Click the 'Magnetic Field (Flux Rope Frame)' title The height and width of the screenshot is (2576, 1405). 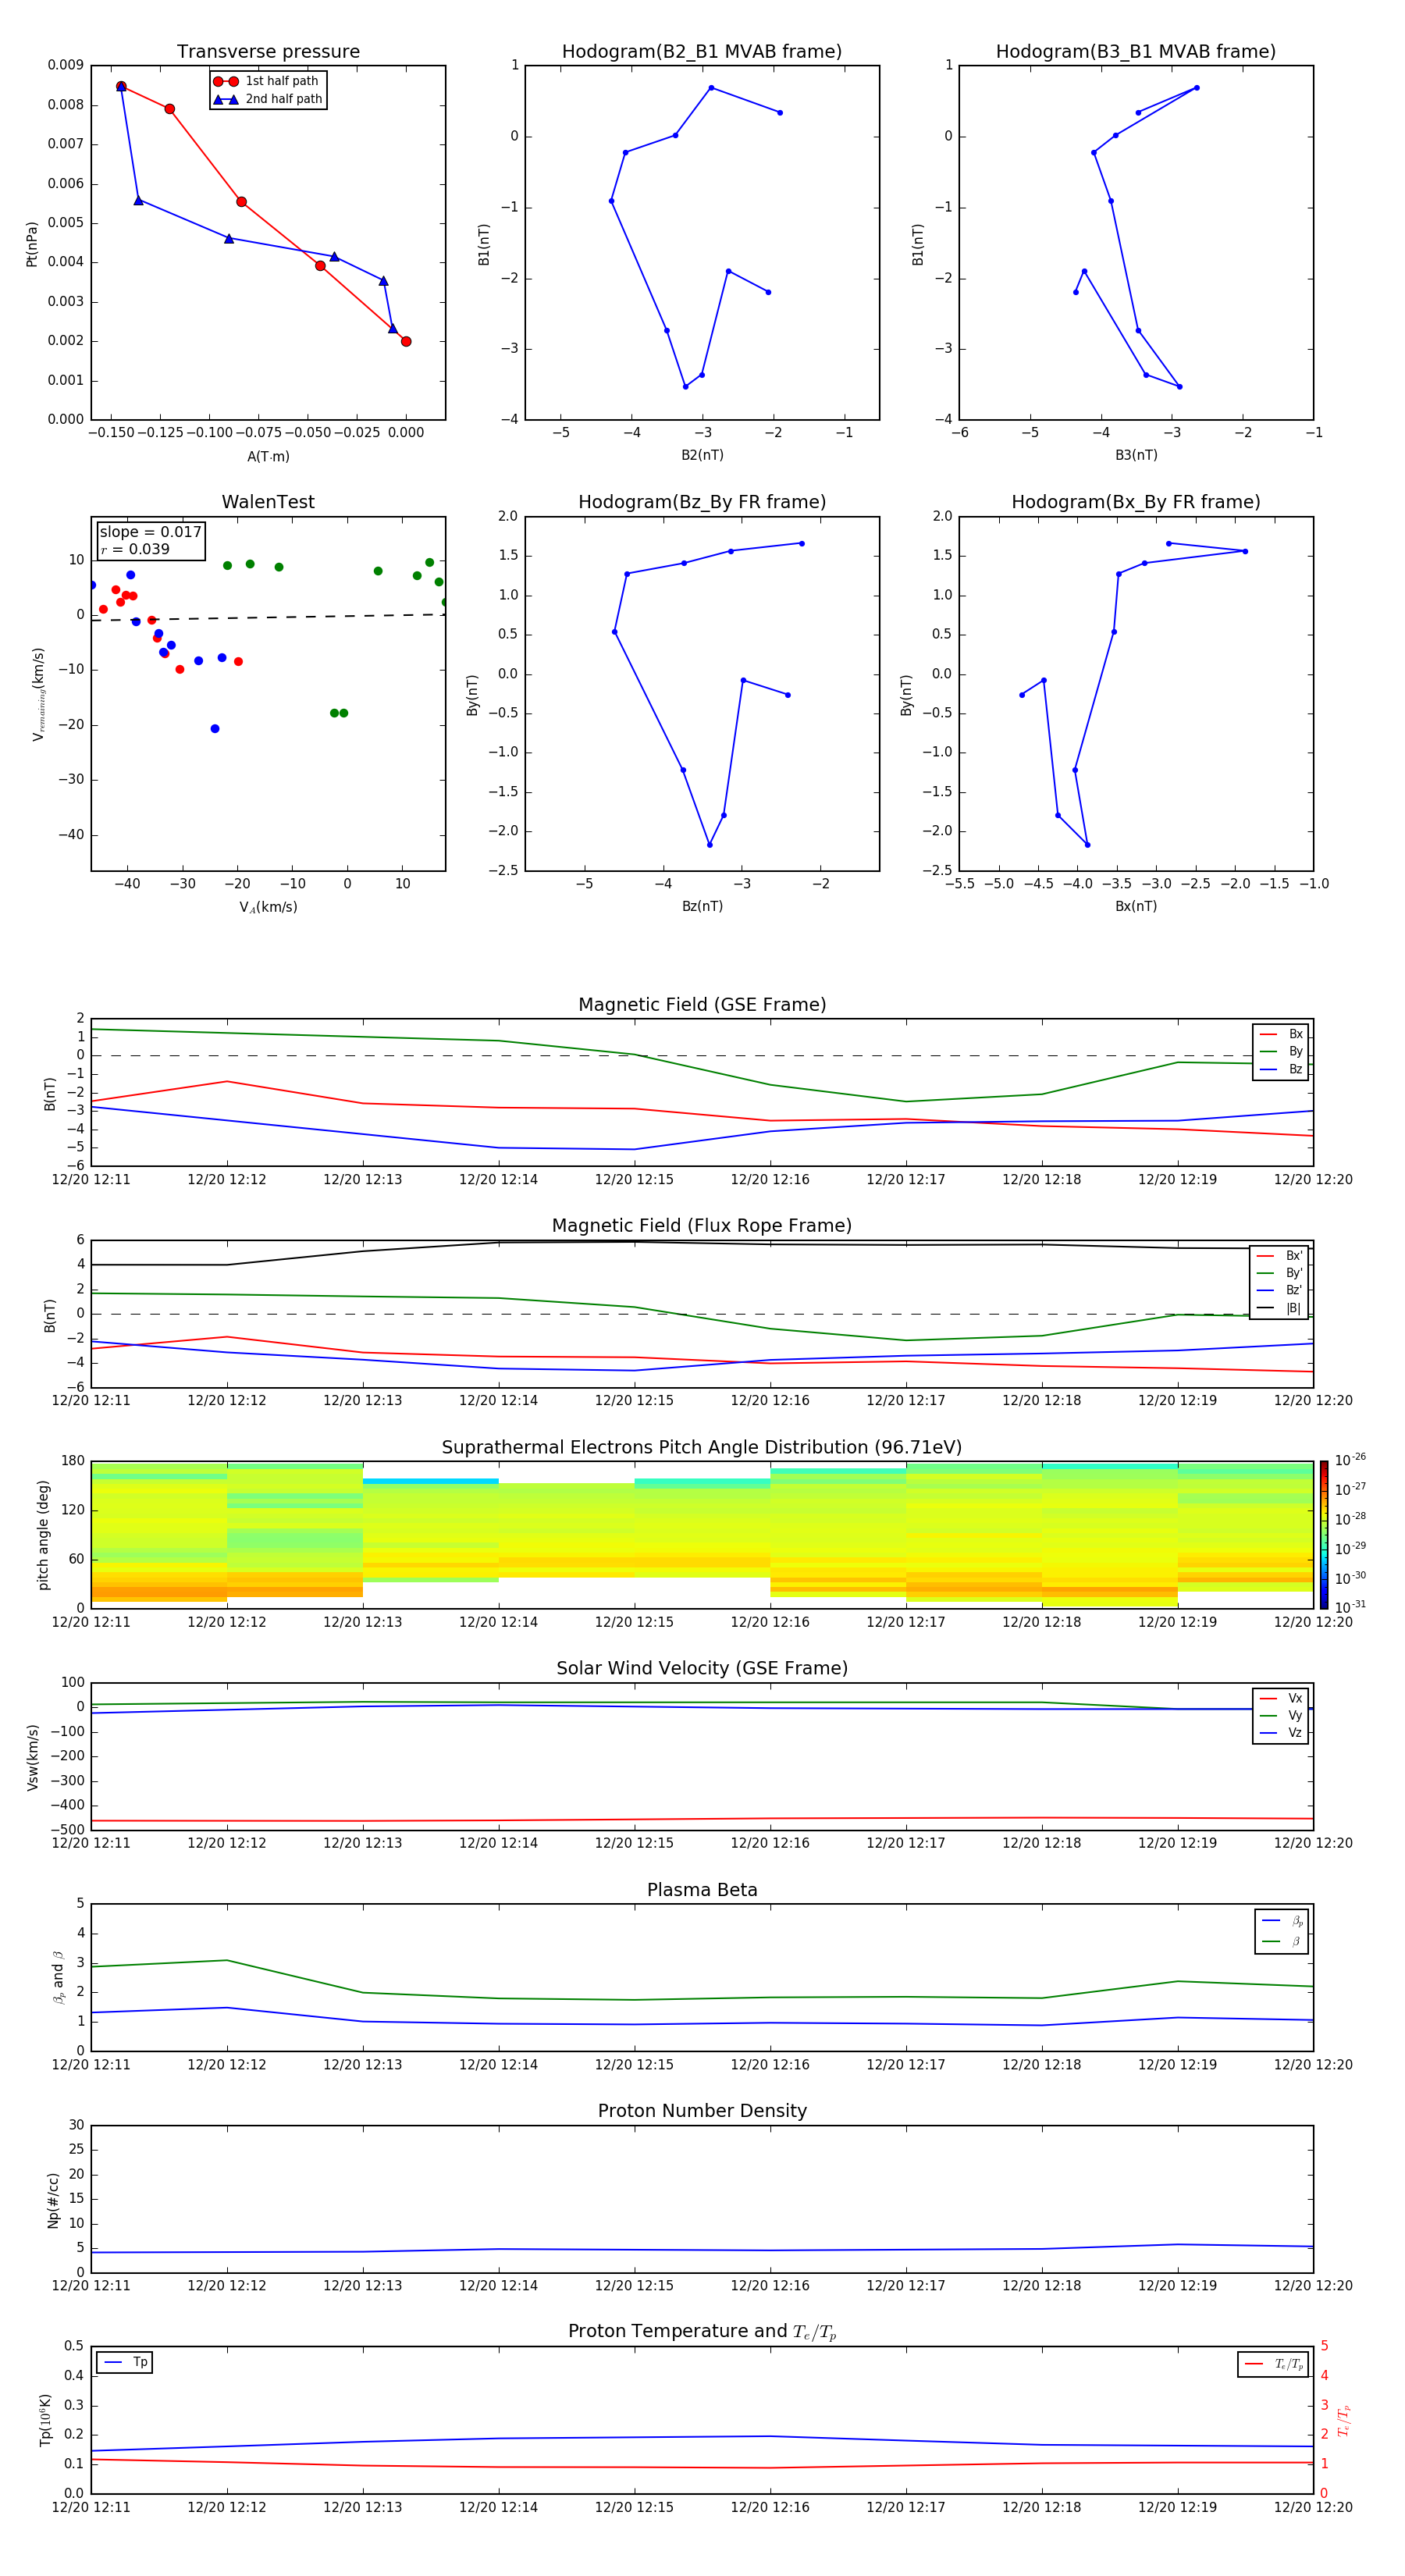click(702, 1226)
